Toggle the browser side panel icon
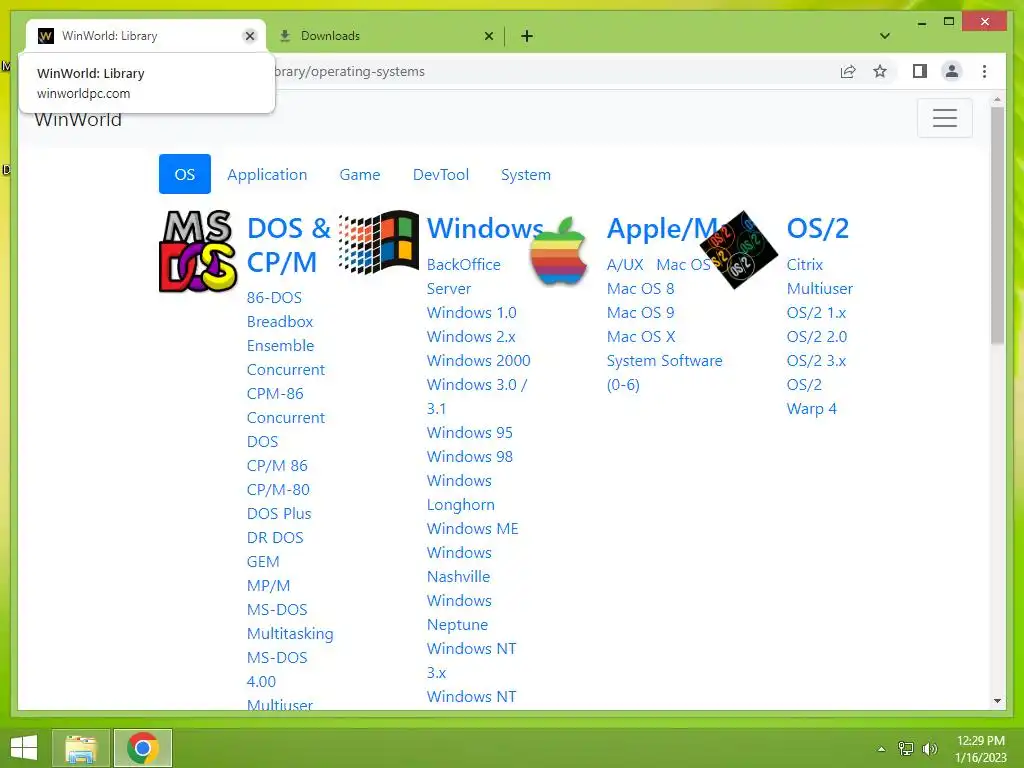1024x768 pixels. 920,71
